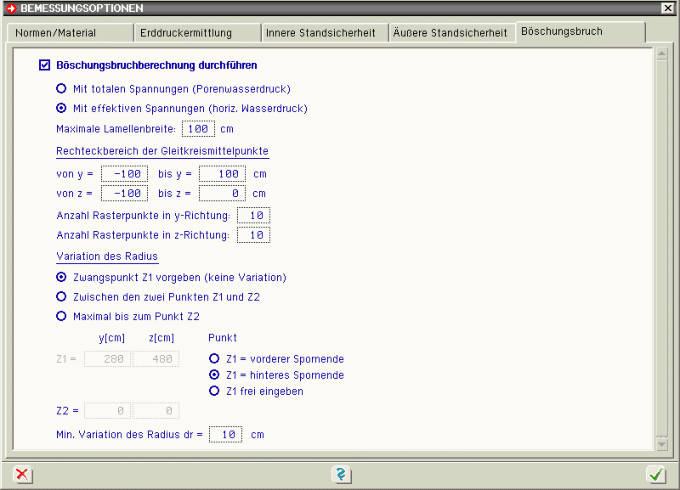Select Mit totalen Spannungen option
Image resolution: width=680 pixels, height=490 pixels.
(x=62, y=89)
